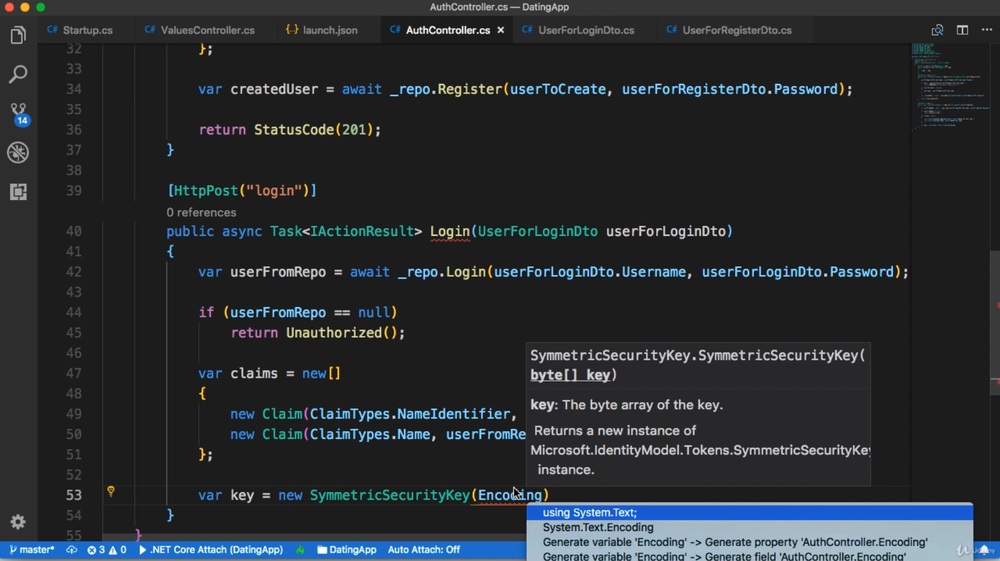
Task: Select the 'using System.Text;' quick fix
Action: (590, 513)
